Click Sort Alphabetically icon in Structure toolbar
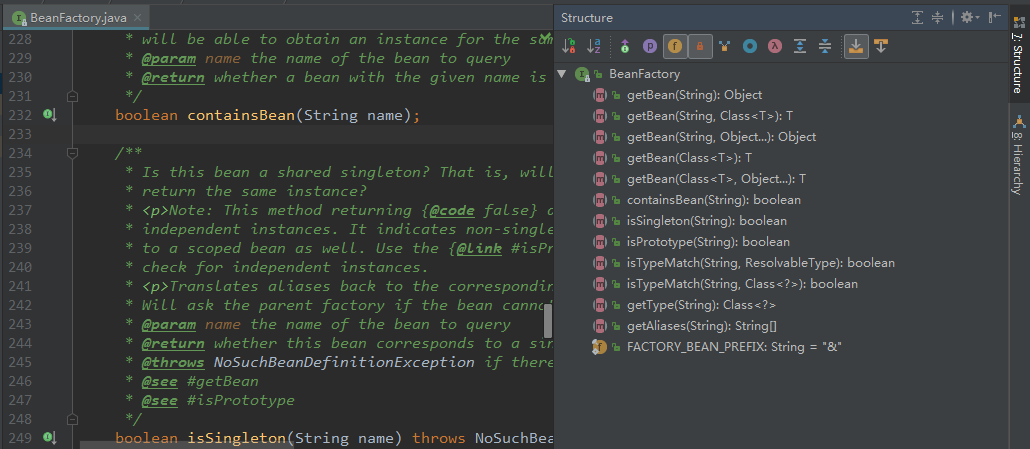 click(x=594, y=46)
